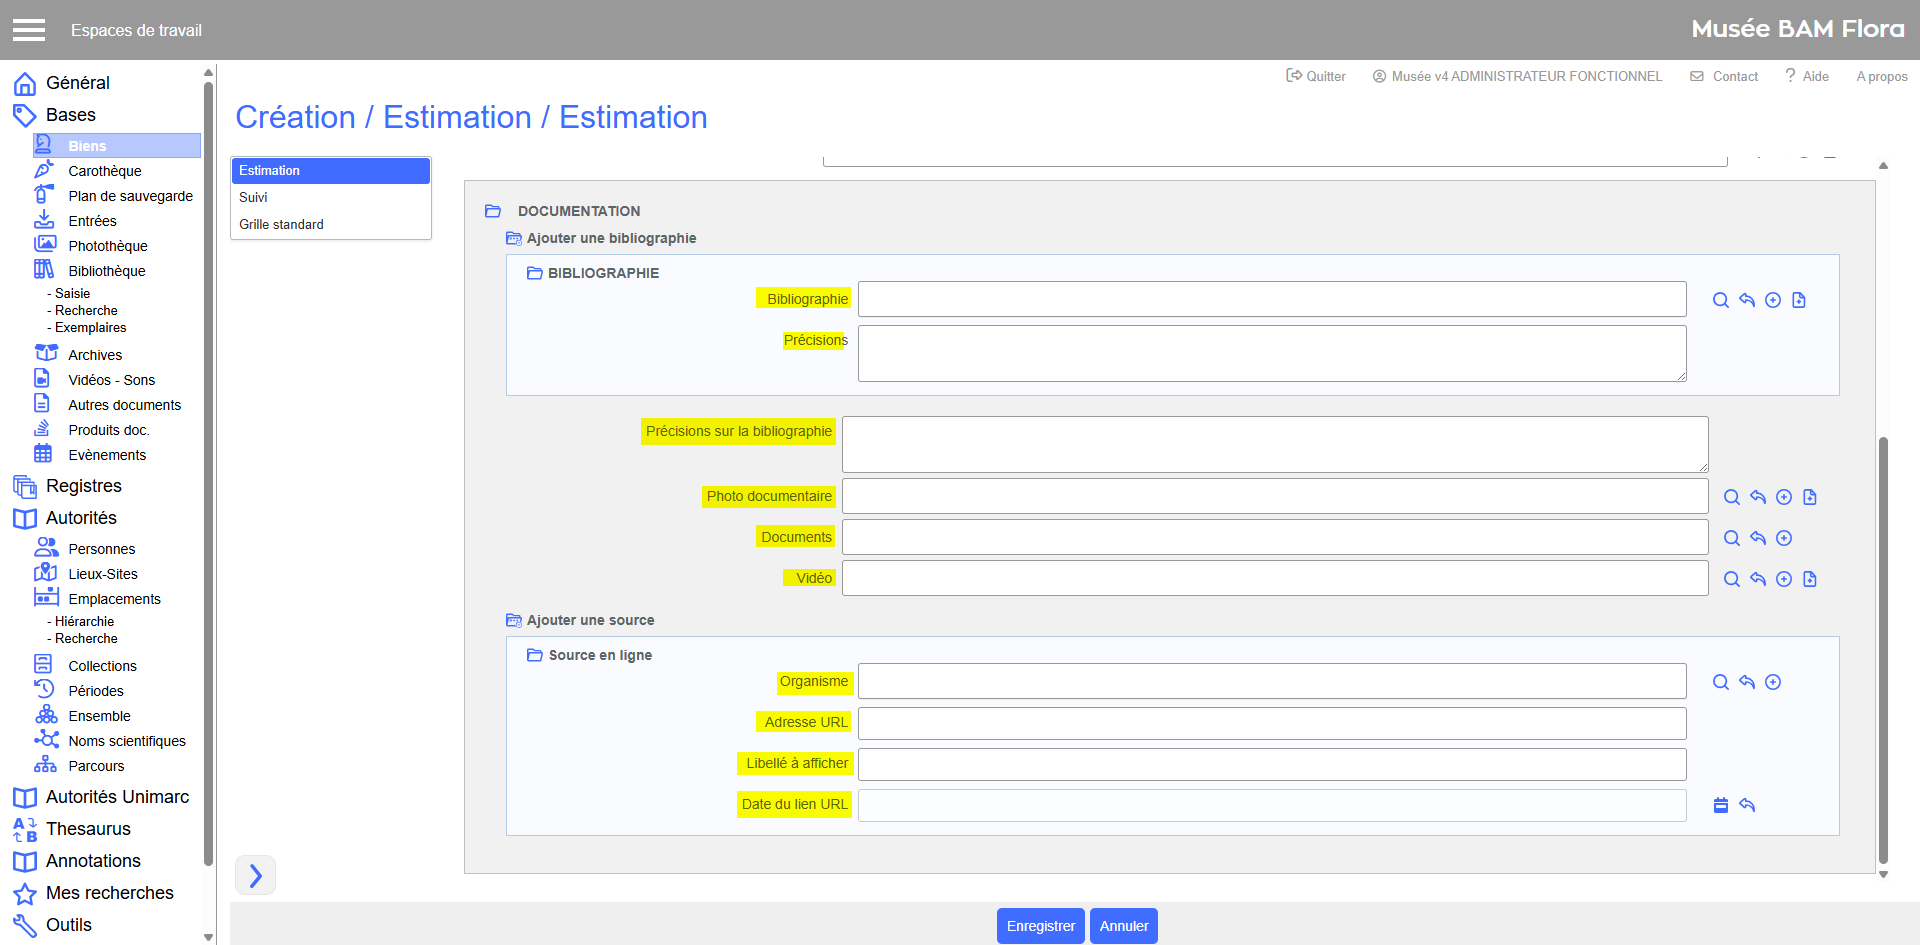Select the Grille standard tab
Image resolution: width=1920 pixels, height=945 pixels.
tap(281, 224)
